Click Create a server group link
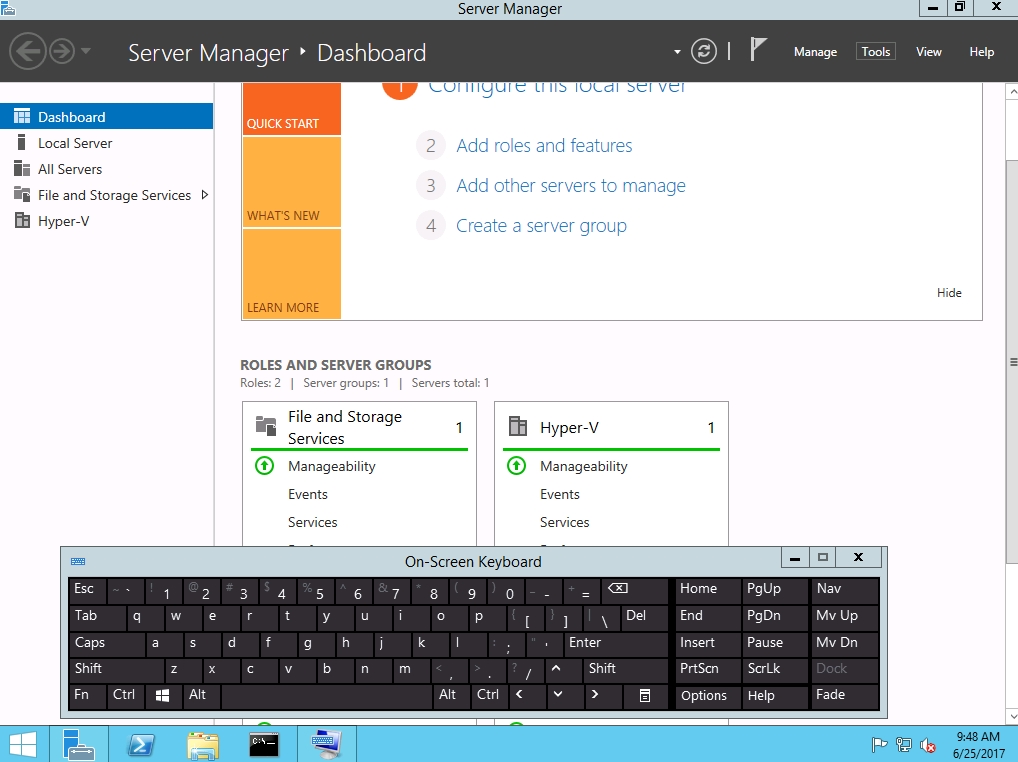 point(541,226)
